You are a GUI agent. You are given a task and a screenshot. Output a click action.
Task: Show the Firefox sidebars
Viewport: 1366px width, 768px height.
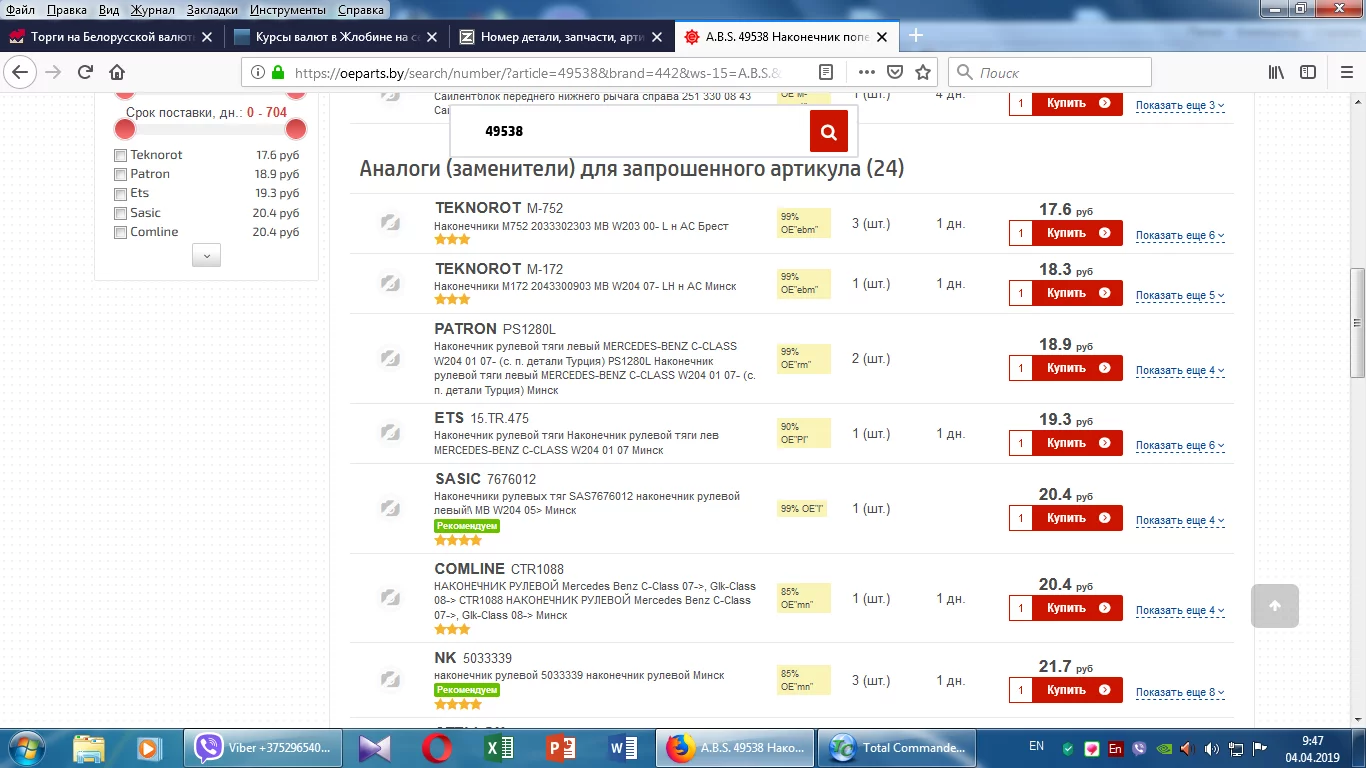pyautogui.click(x=1308, y=72)
